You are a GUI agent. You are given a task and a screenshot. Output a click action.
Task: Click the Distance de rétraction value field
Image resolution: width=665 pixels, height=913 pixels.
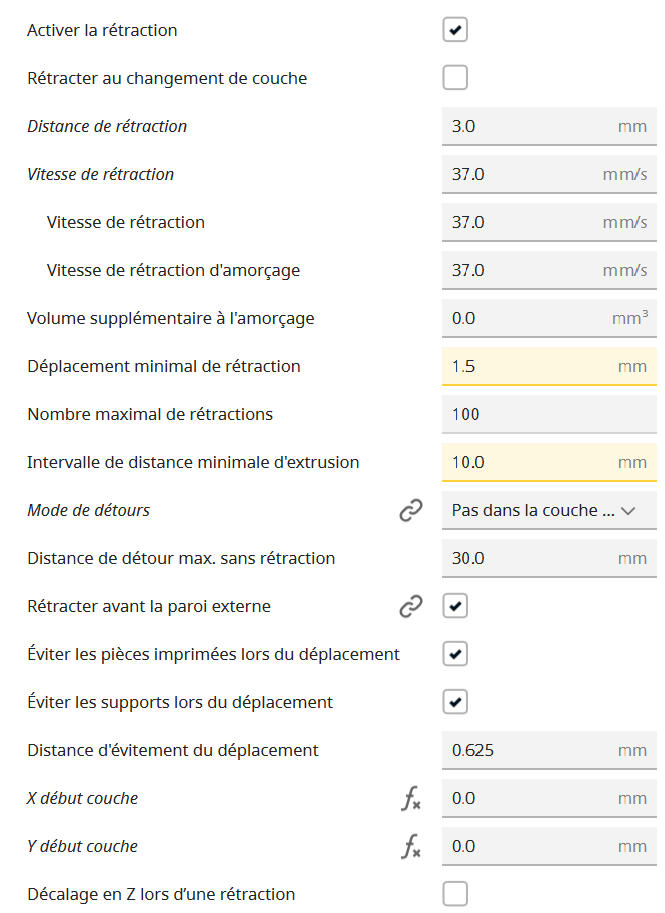[x=549, y=126]
